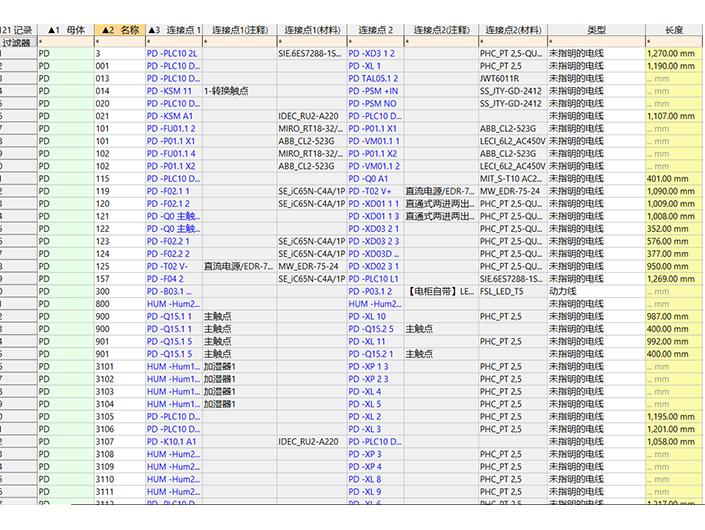
Task: Click the 连接点 2 column header
Action: coord(375,30)
